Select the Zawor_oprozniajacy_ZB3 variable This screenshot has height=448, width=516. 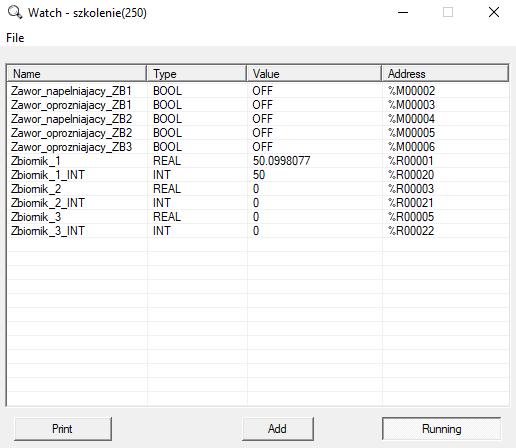71,147
